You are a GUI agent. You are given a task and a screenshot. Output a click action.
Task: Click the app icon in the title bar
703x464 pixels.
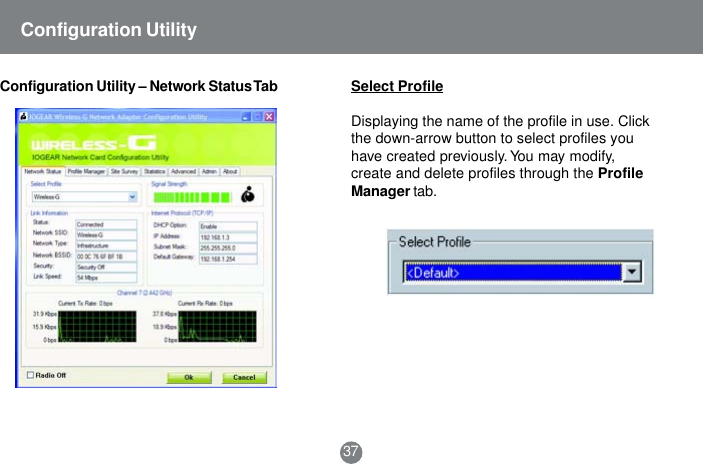tap(23, 117)
